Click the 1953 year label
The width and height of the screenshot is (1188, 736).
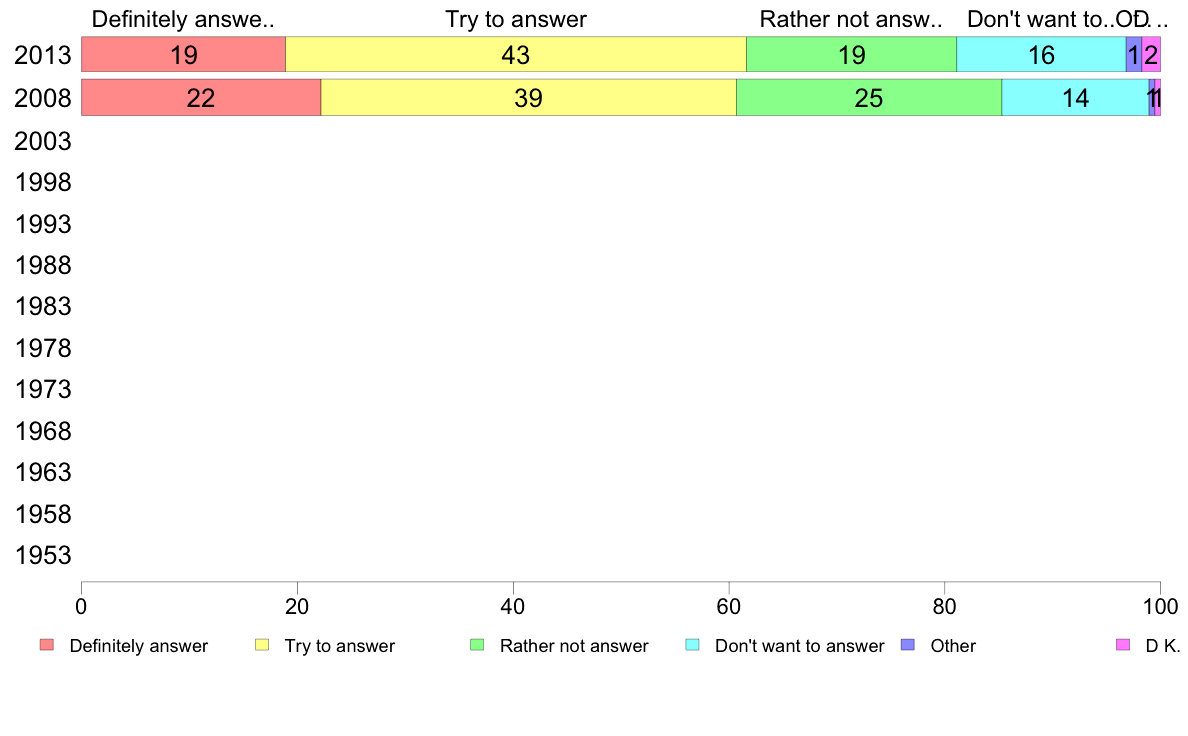pos(42,556)
